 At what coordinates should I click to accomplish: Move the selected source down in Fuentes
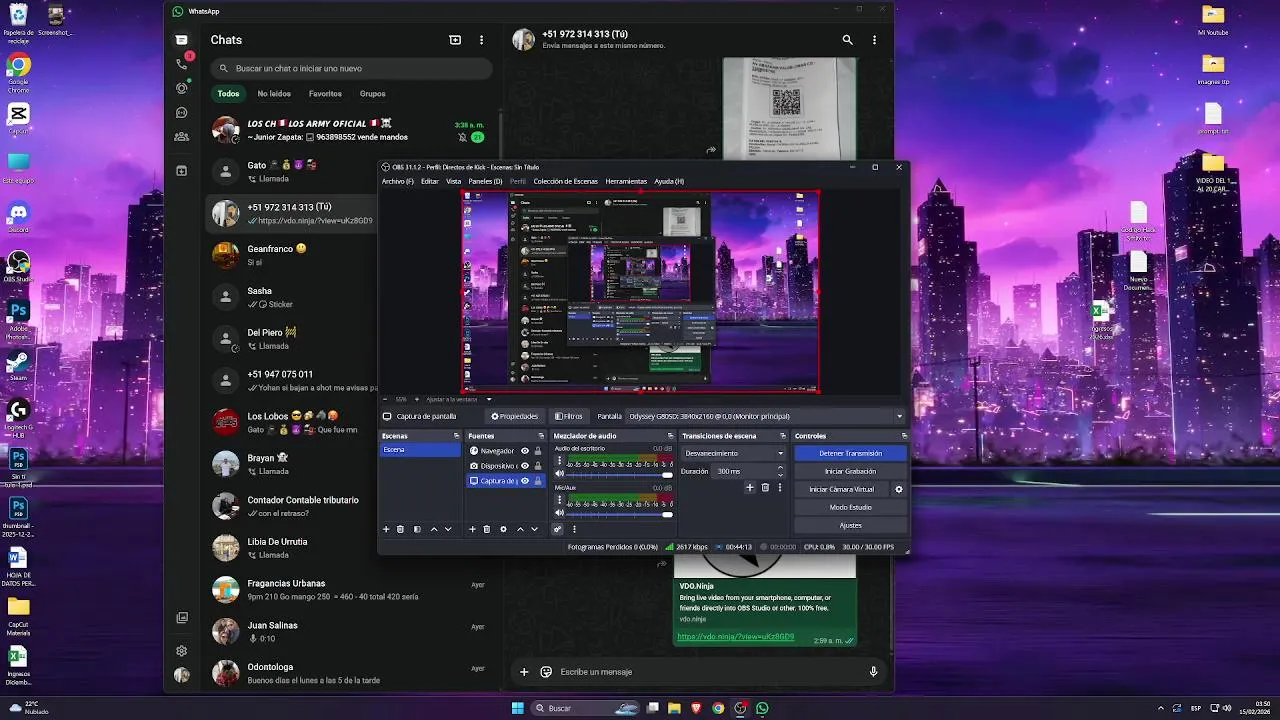[x=534, y=529]
